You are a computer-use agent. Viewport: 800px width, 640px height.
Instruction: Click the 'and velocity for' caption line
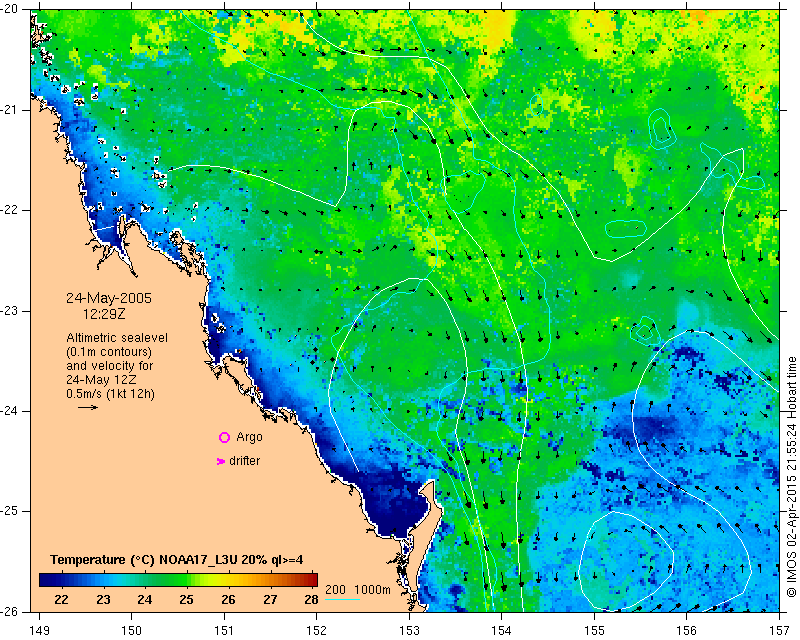click(110, 366)
